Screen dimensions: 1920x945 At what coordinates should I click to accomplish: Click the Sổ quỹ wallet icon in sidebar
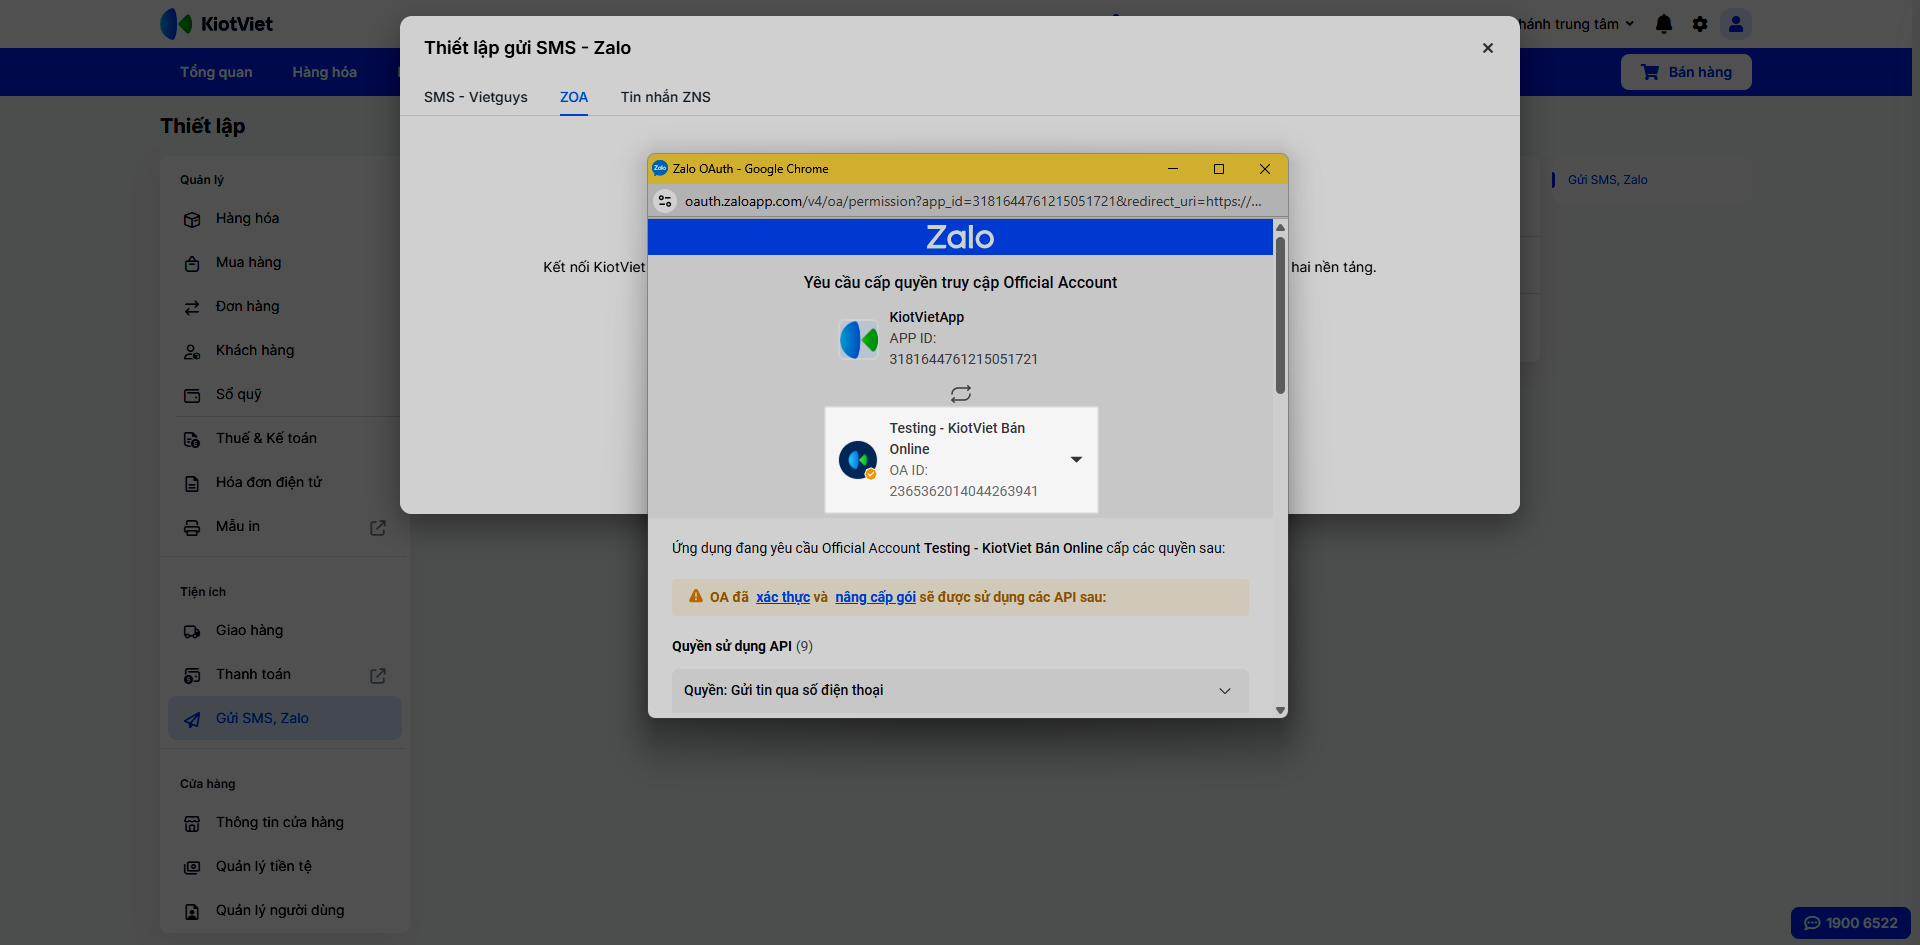tap(192, 395)
